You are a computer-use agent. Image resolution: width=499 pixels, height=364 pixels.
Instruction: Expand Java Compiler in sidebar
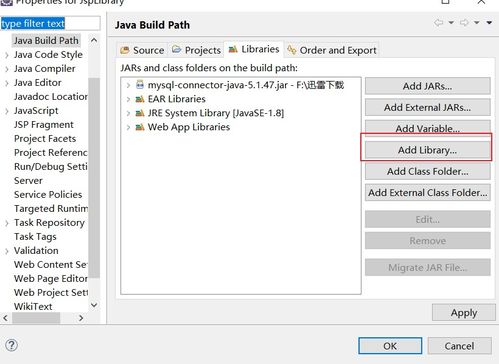[7, 69]
